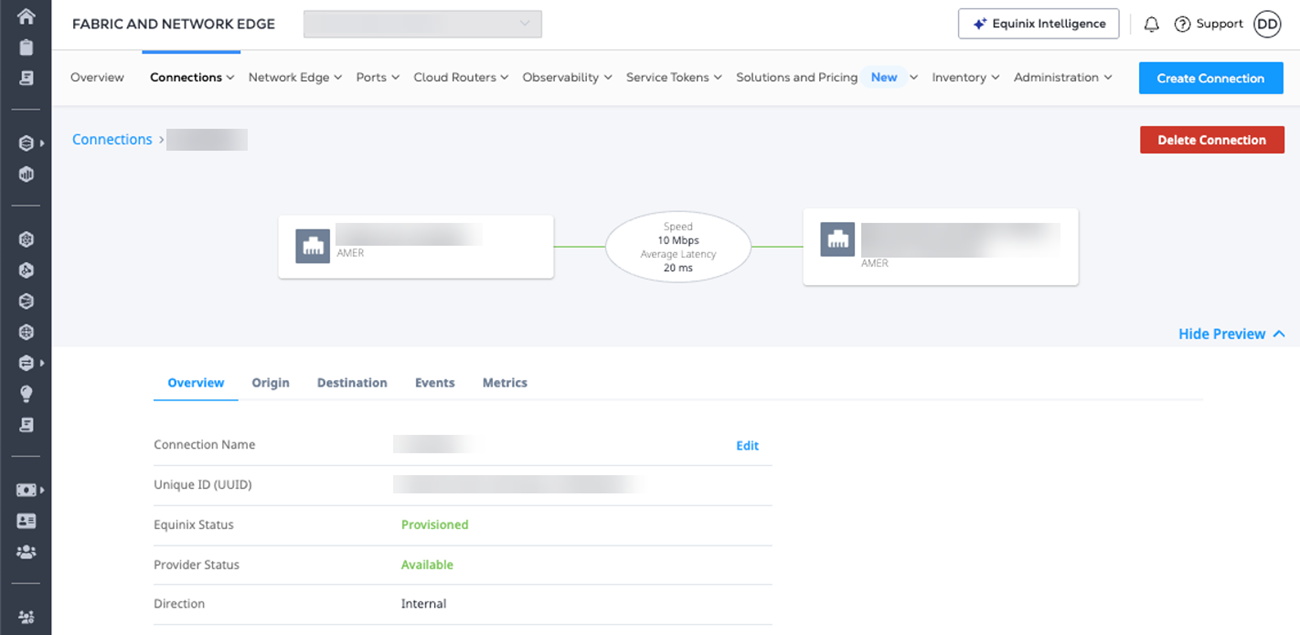This screenshot has height=635, width=1300.
Task: Open the people group icon in sidebar
Action: point(26,552)
